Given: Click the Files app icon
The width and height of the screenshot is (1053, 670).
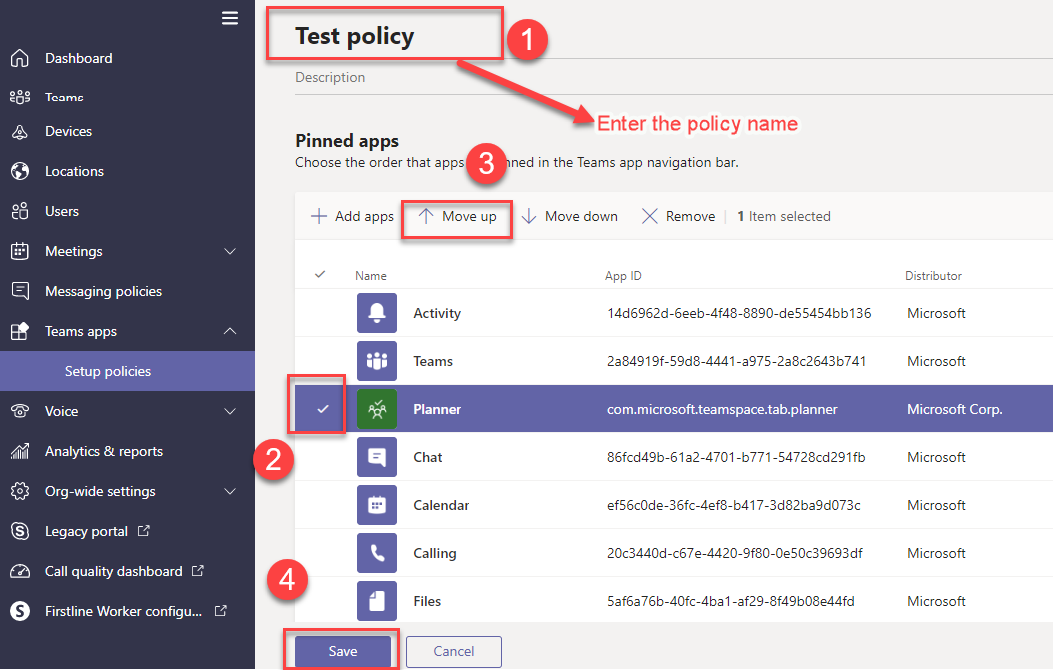Looking at the screenshot, I should (x=377, y=601).
